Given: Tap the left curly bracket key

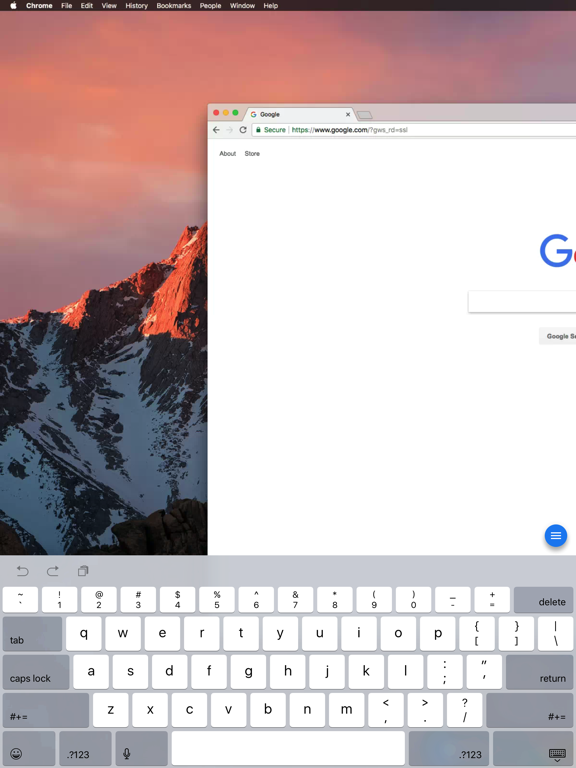Looking at the screenshot, I should 477,634.
